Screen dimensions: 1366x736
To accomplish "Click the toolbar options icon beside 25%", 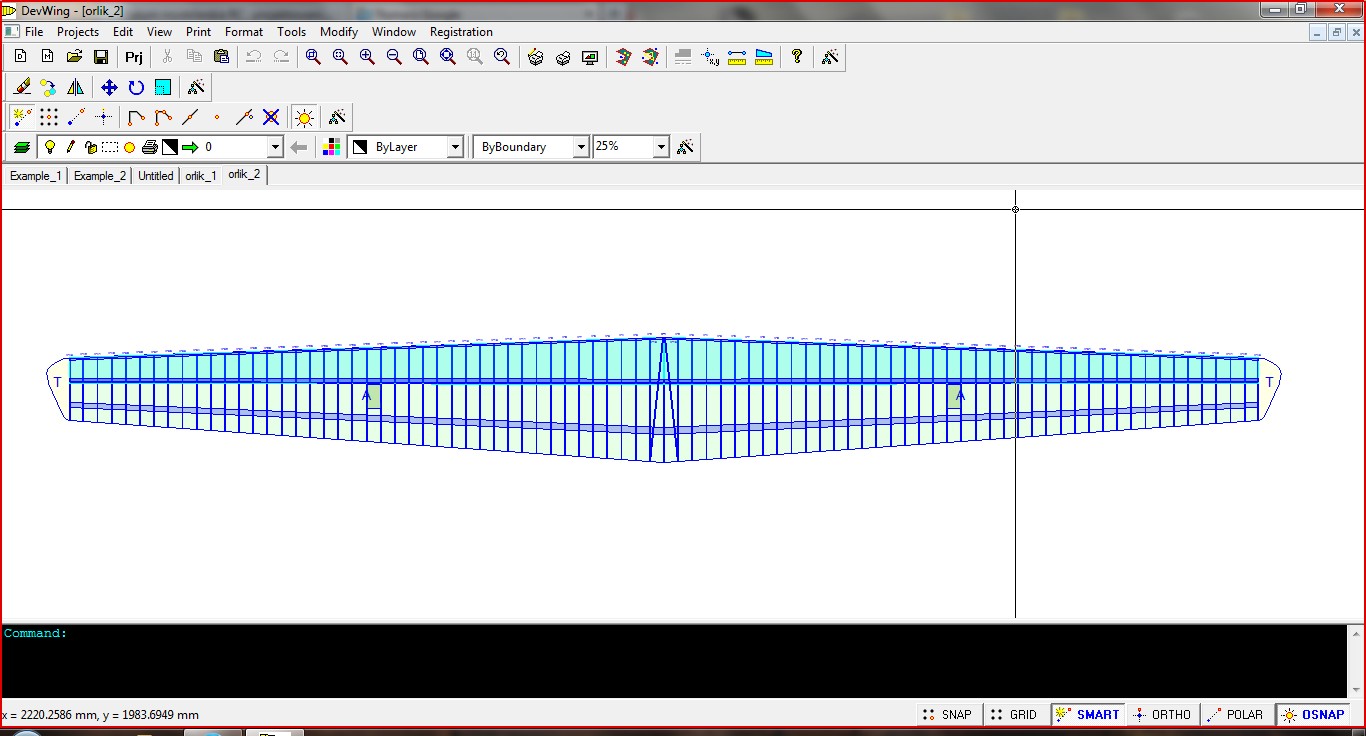I will point(685,147).
